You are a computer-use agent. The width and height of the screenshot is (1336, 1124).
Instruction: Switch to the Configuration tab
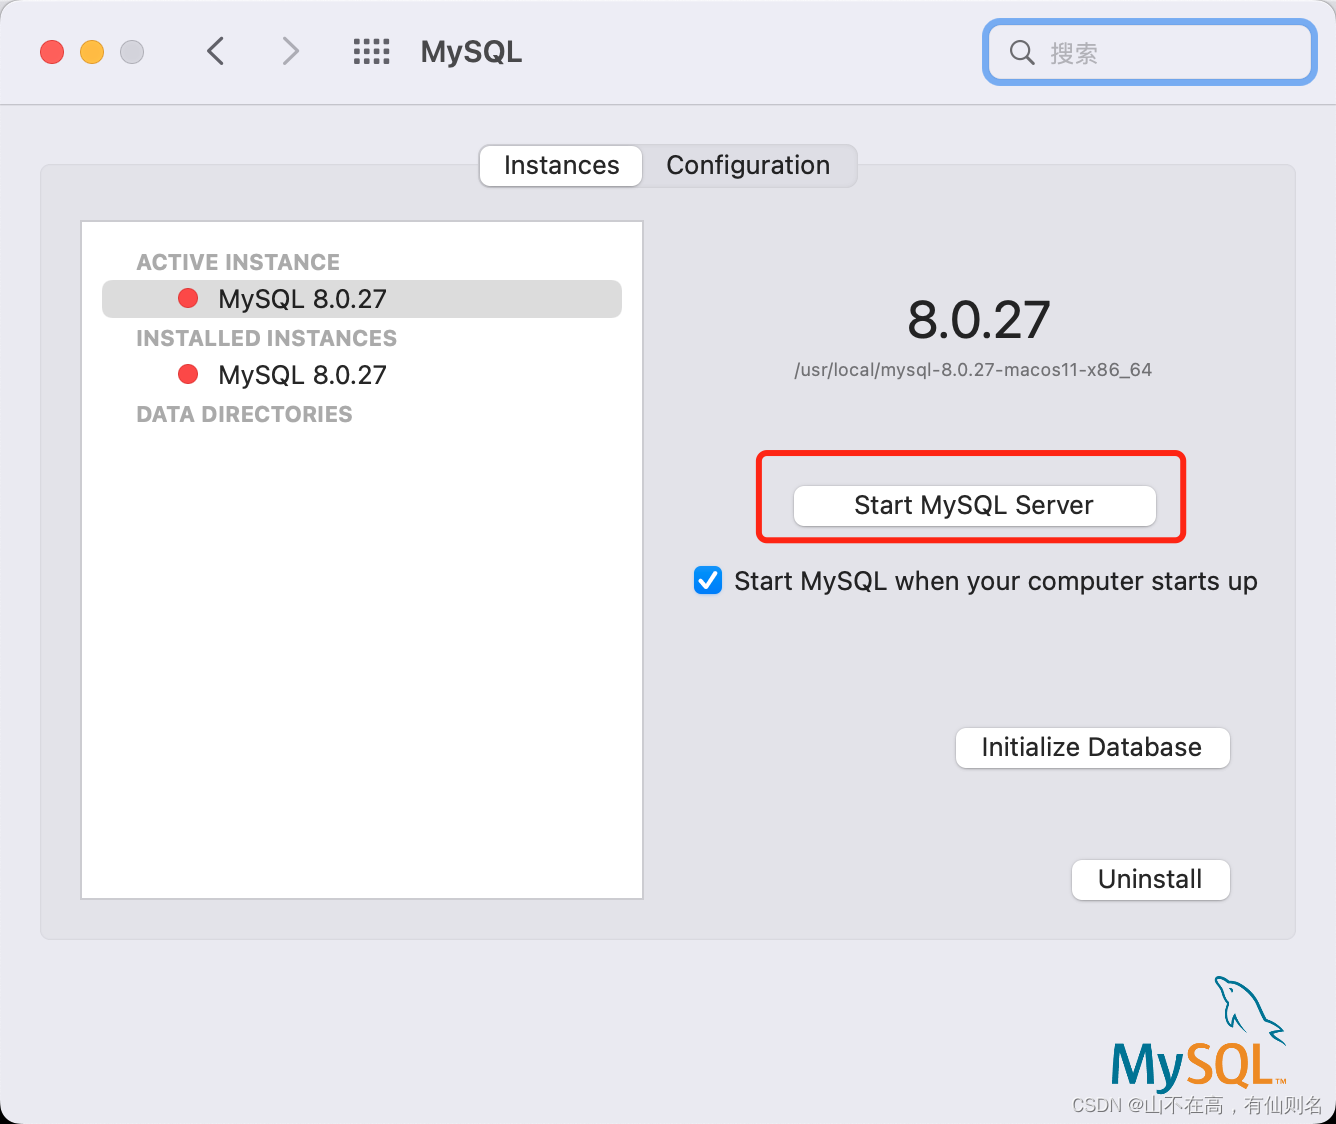click(x=748, y=165)
